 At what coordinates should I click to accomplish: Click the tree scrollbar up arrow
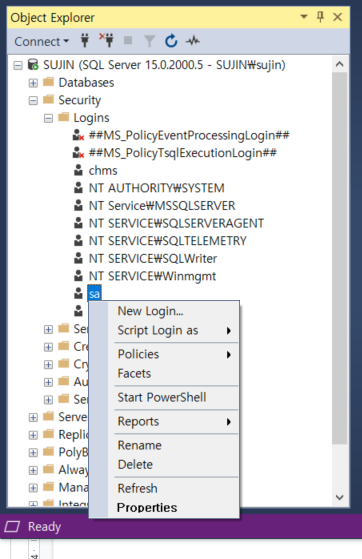tap(340, 64)
